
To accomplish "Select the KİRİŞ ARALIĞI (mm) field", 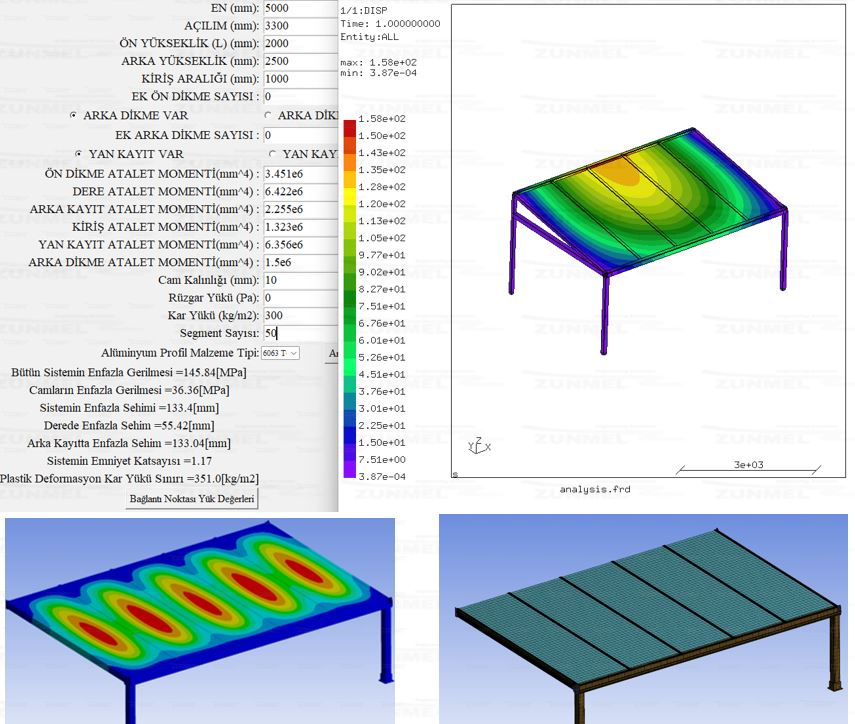I will point(298,79).
